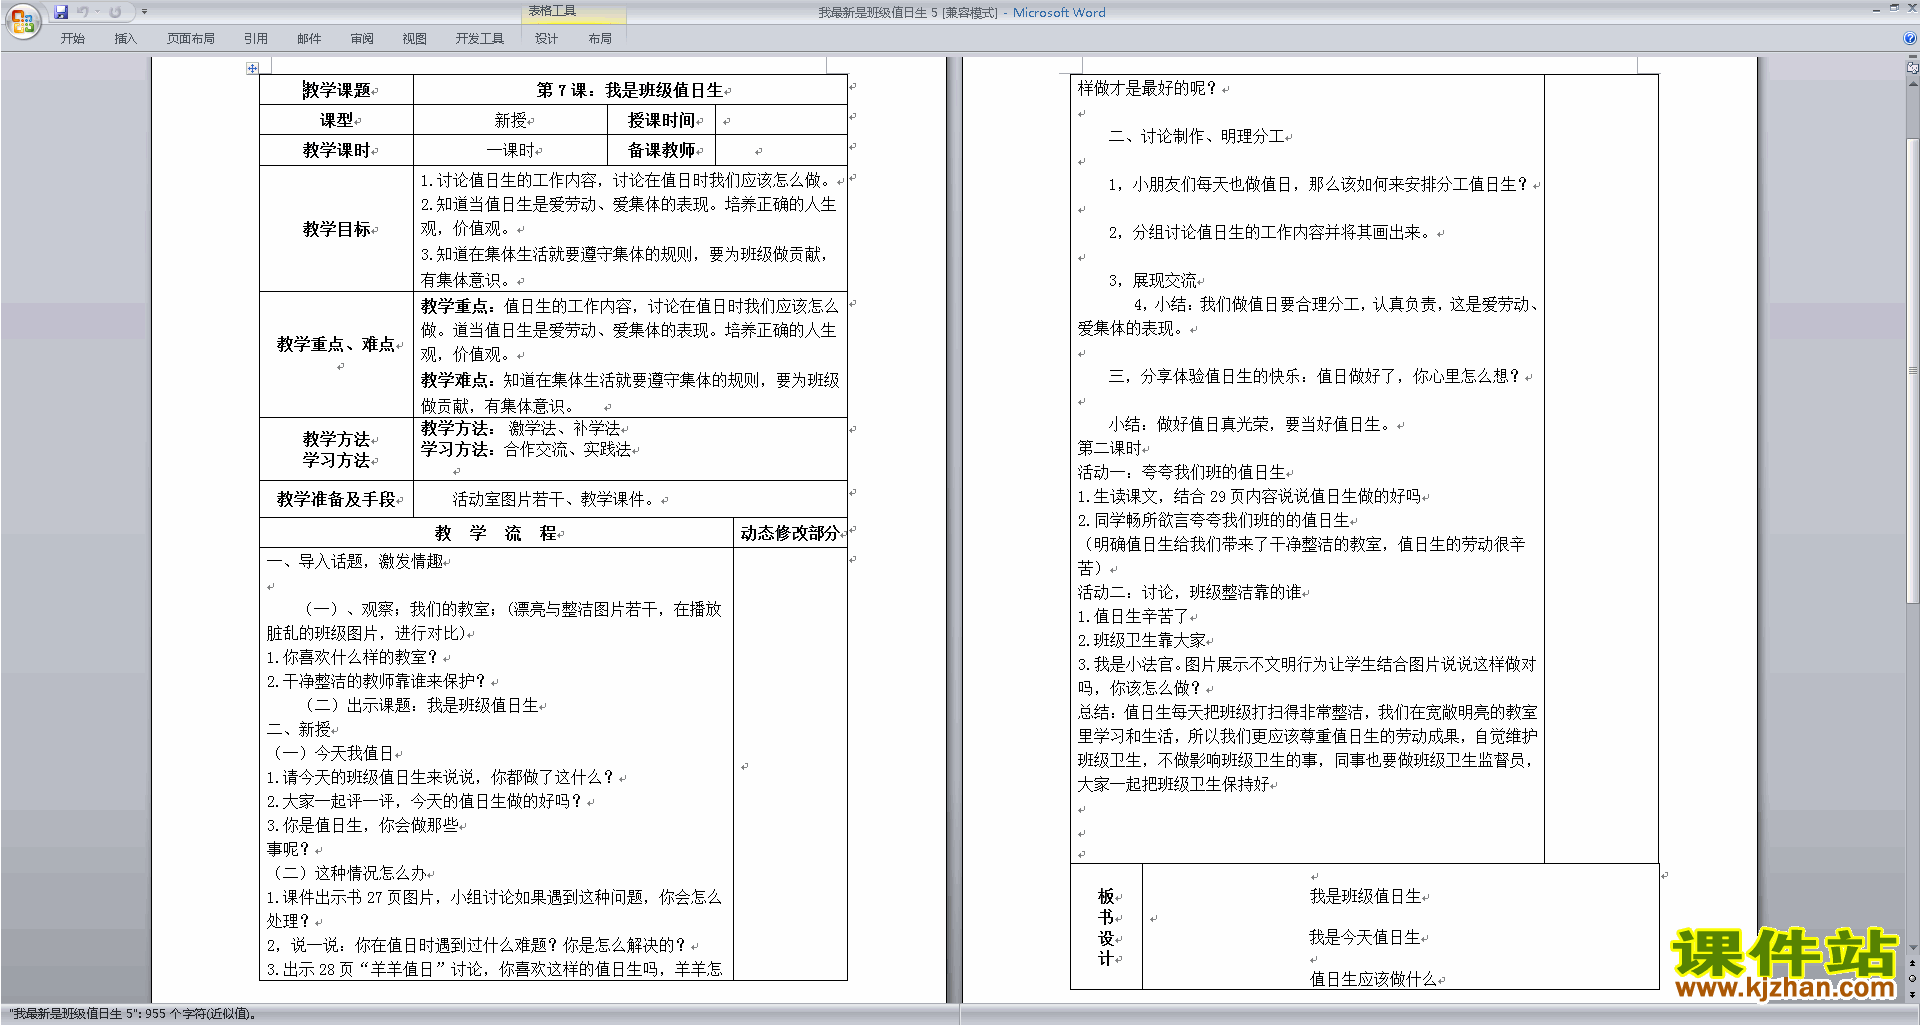Open the Office button menu

pyautogui.click(x=22, y=21)
